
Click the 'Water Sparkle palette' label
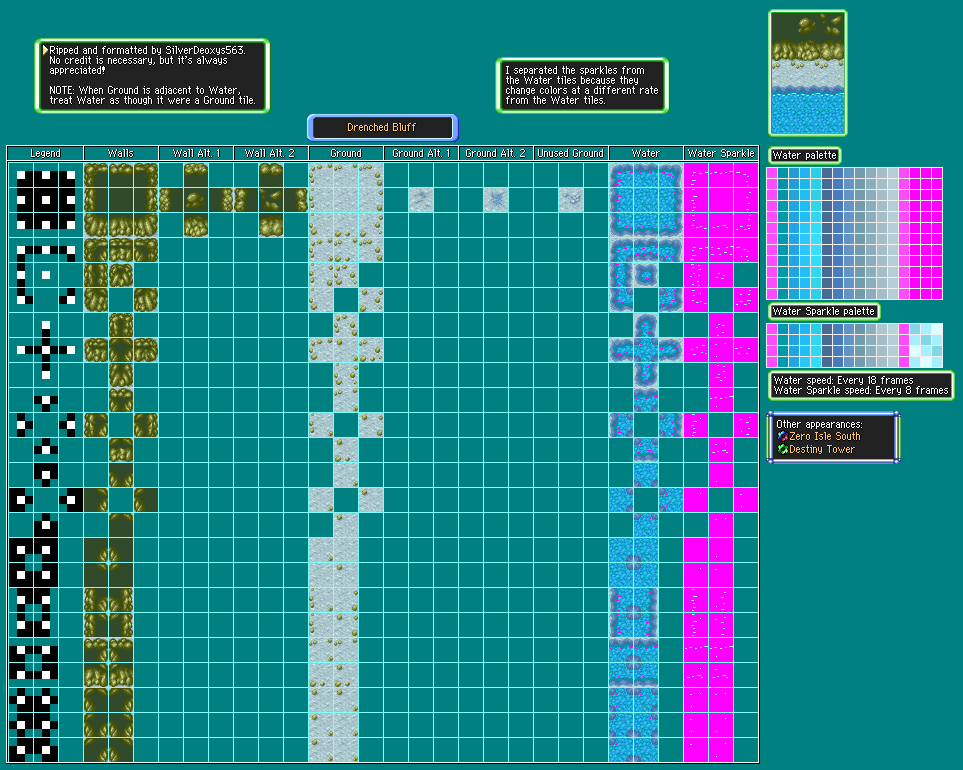(824, 311)
